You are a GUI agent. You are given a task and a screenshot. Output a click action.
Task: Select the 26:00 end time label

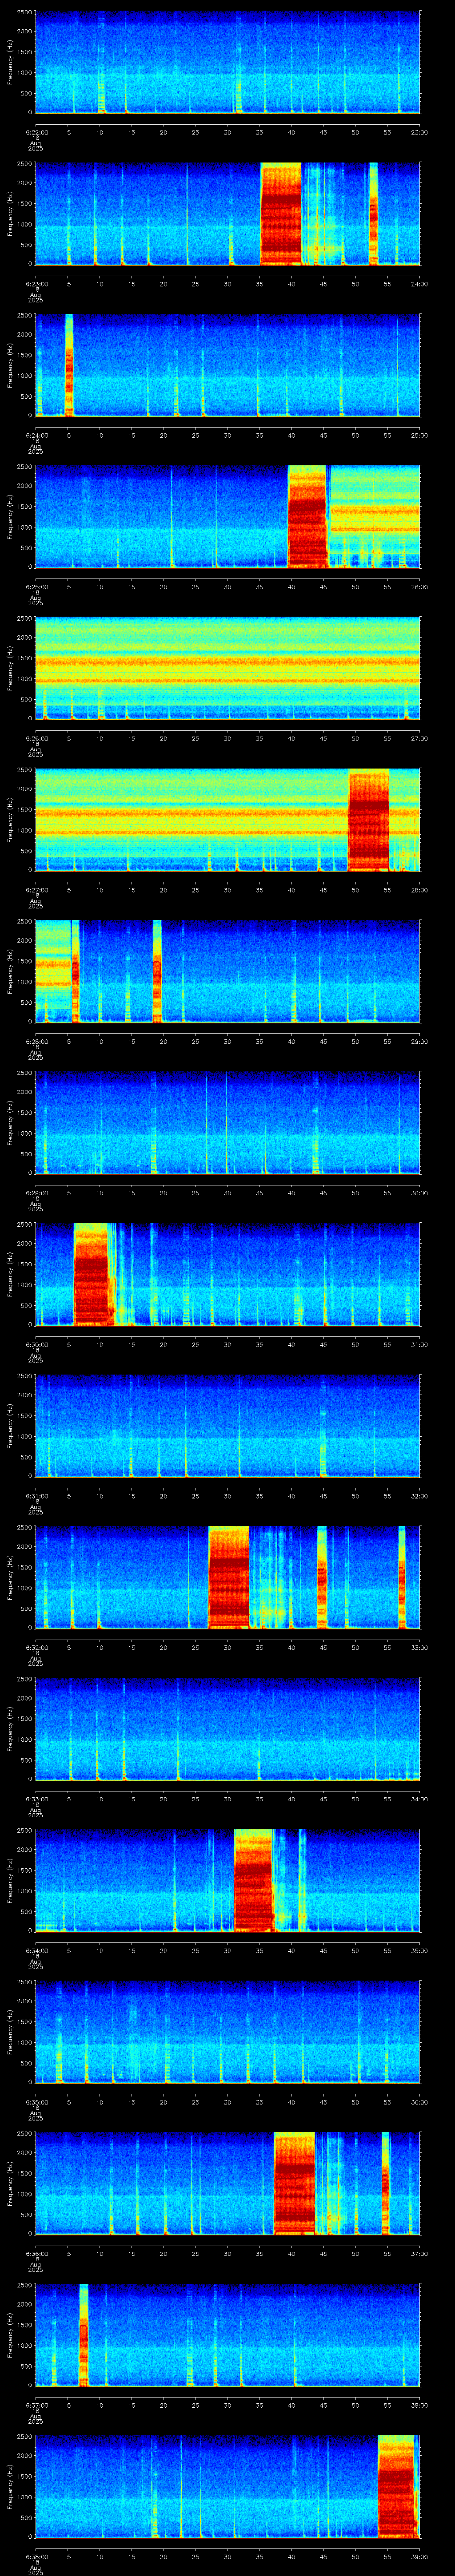point(419,586)
